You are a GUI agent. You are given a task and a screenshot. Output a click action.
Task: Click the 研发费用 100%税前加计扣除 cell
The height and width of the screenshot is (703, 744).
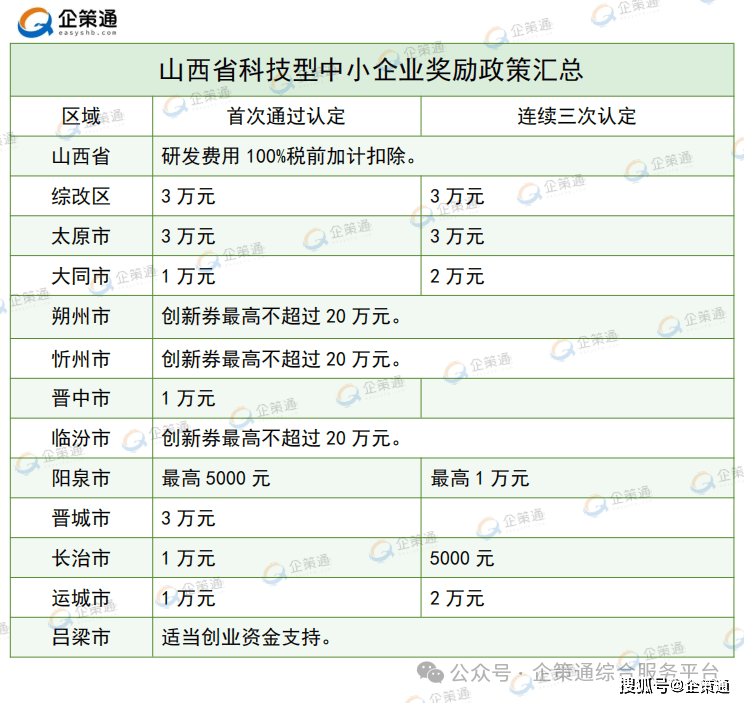click(x=288, y=157)
